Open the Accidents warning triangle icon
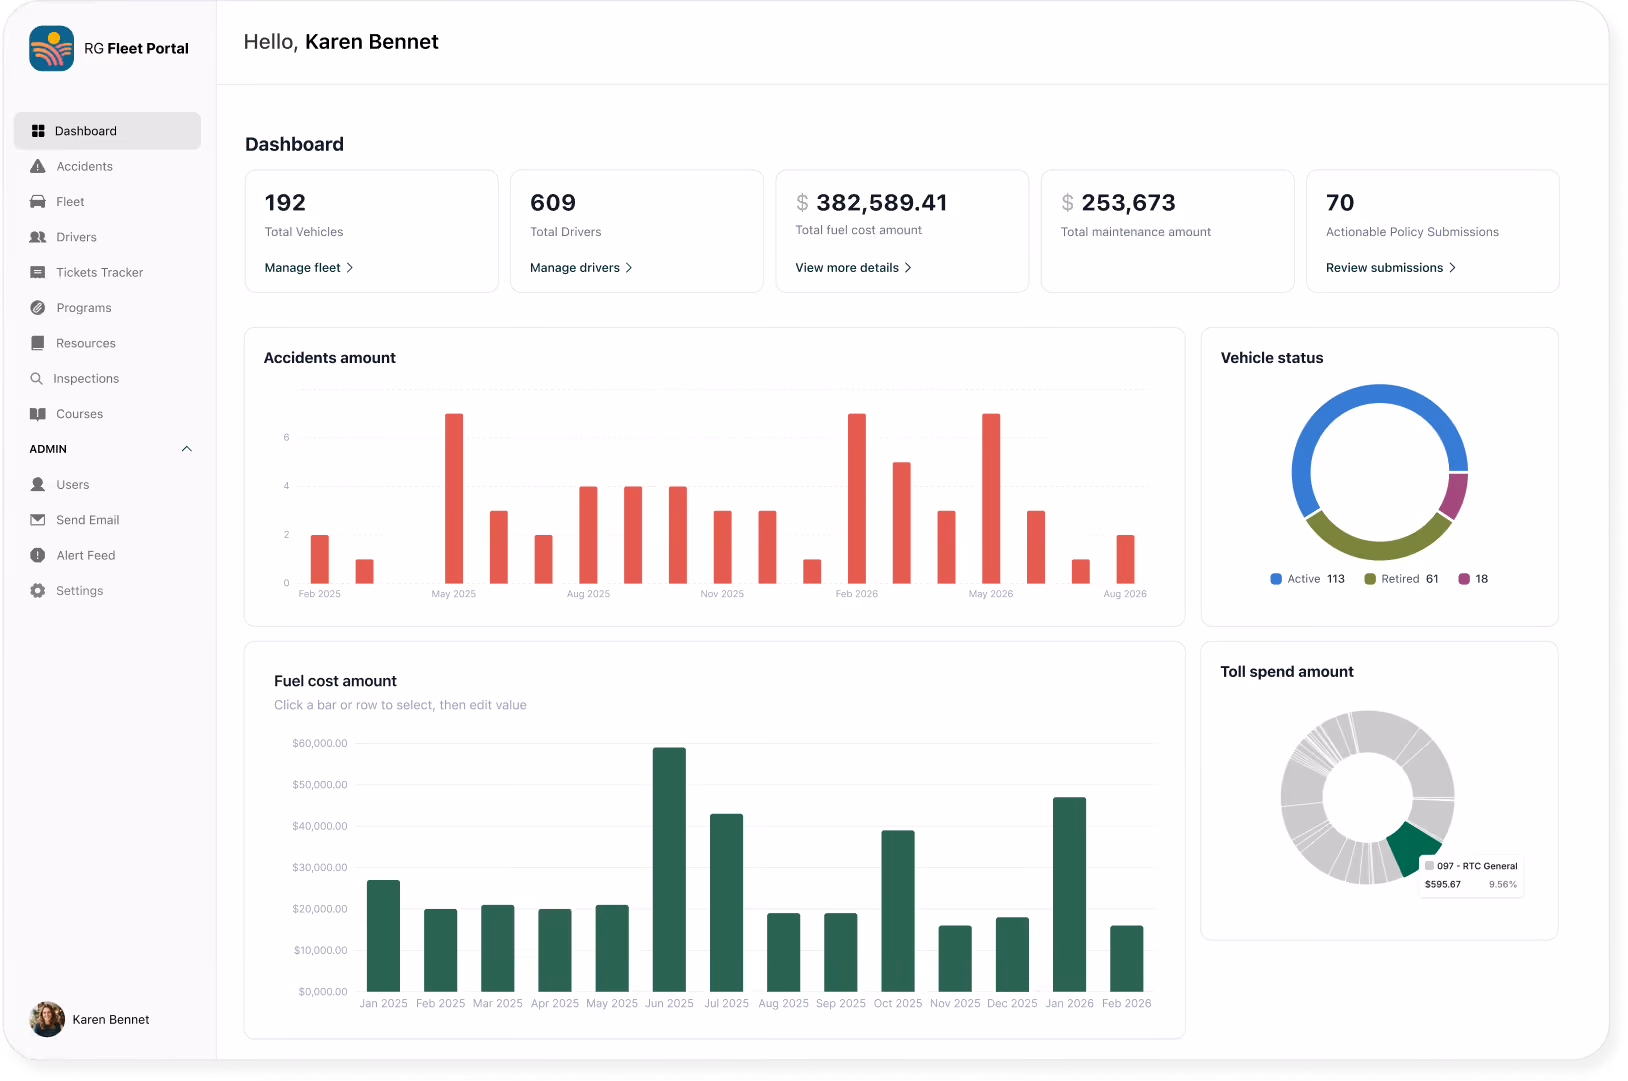 click(x=38, y=166)
